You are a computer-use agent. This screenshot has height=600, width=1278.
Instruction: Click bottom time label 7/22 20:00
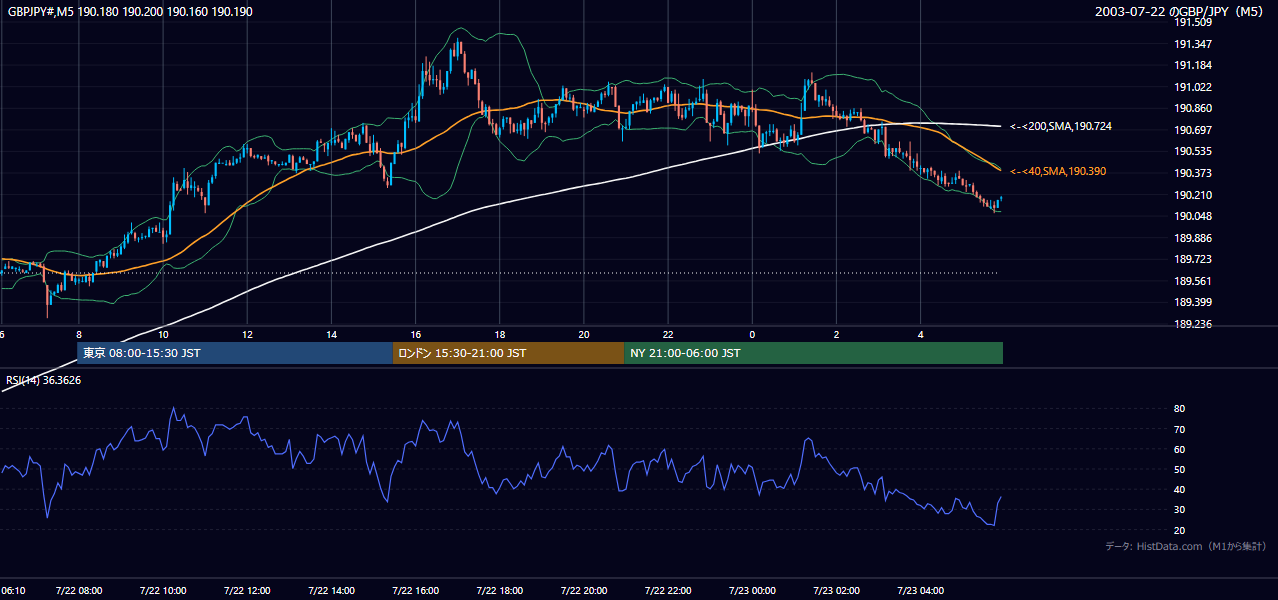click(584, 591)
